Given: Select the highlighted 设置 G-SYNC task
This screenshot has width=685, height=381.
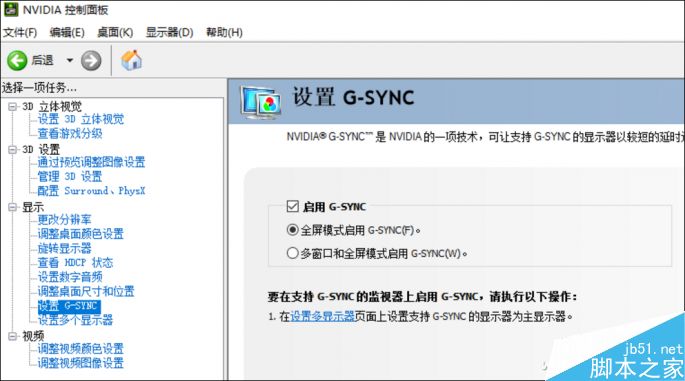Looking at the screenshot, I should [69, 305].
